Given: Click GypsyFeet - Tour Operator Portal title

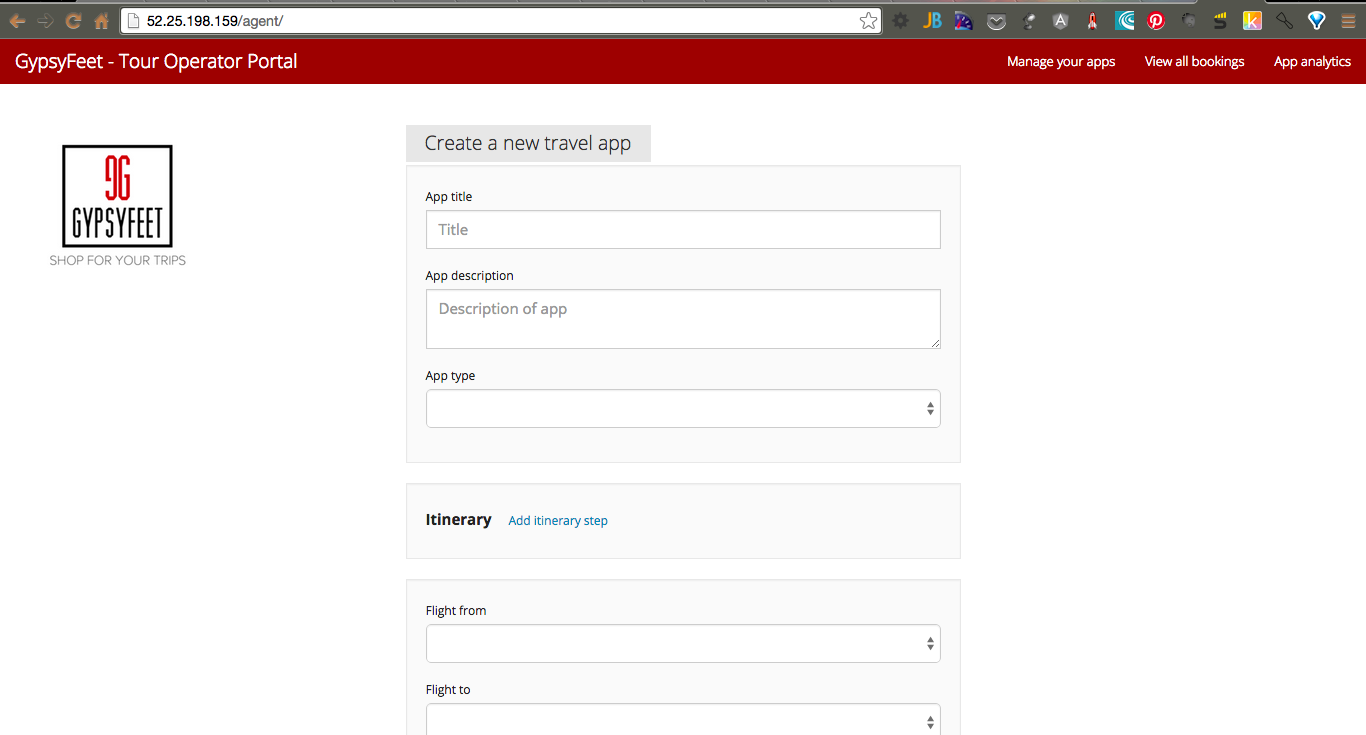Looking at the screenshot, I should point(156,61).
